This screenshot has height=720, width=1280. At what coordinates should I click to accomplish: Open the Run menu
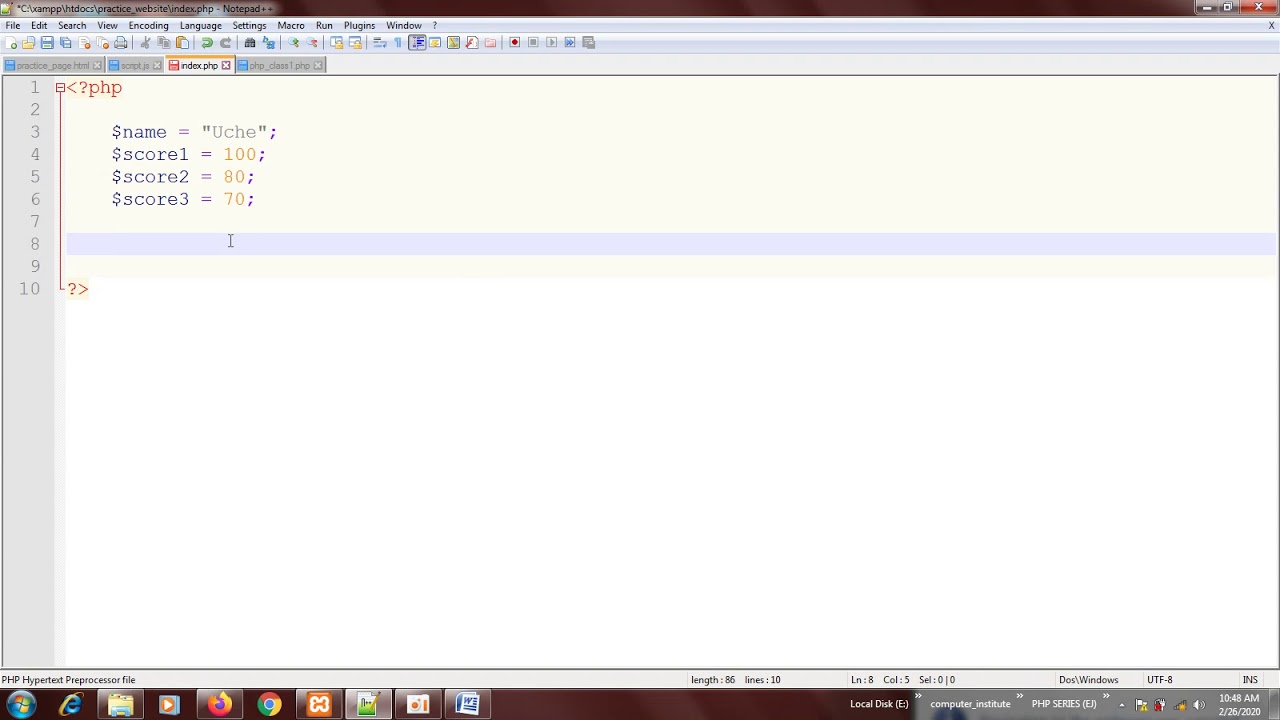[324, 25]
